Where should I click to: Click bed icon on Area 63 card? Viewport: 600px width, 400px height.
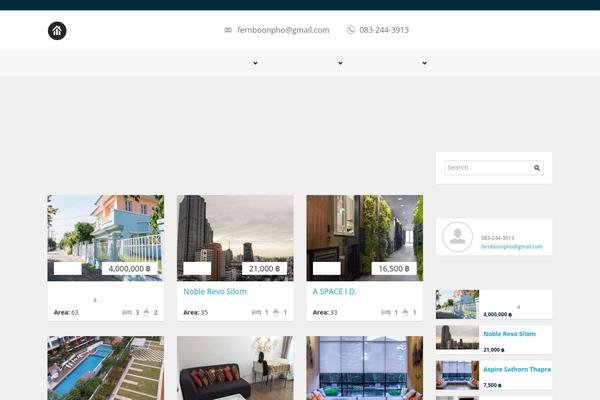click(x=127, y=313)
